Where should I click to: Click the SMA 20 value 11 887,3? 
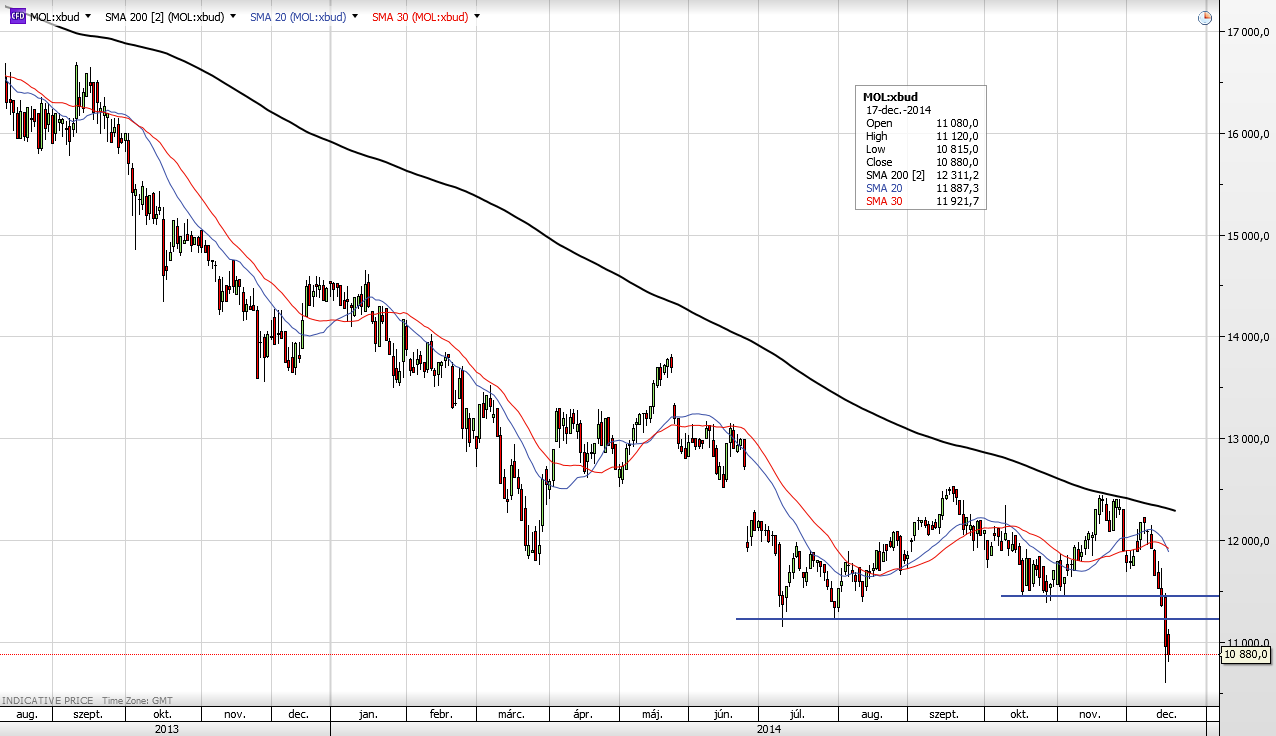pyautogui.click(x=957, y=188)
